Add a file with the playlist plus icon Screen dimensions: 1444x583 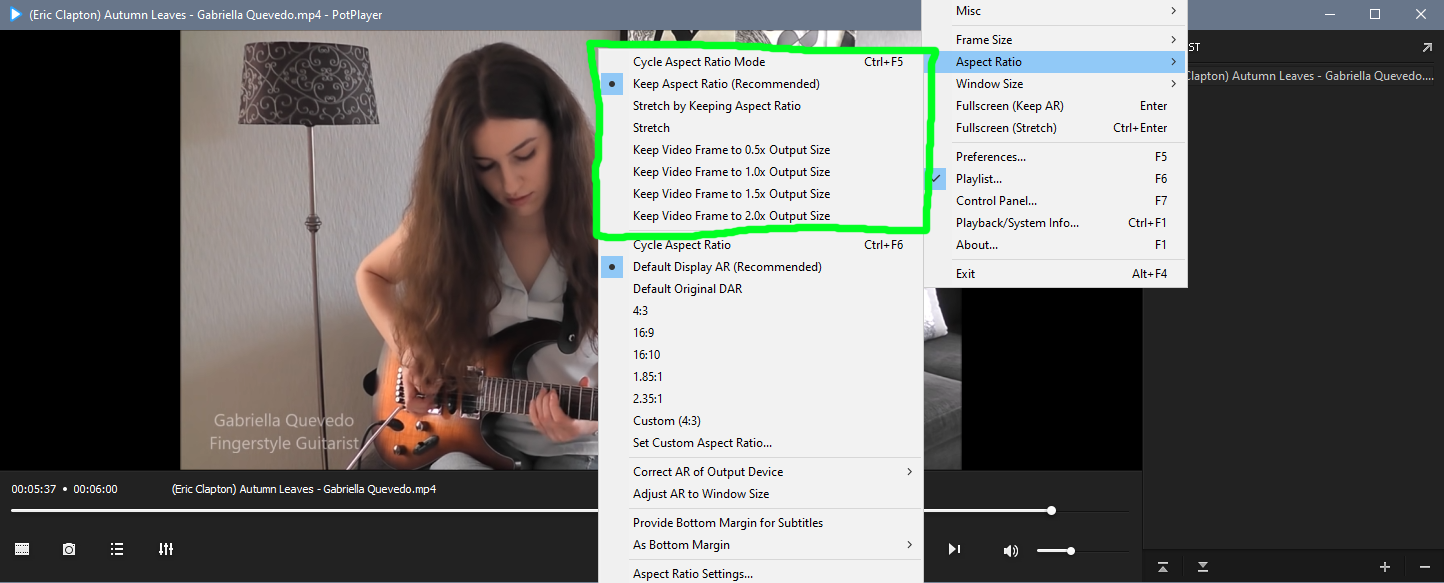1385,567
